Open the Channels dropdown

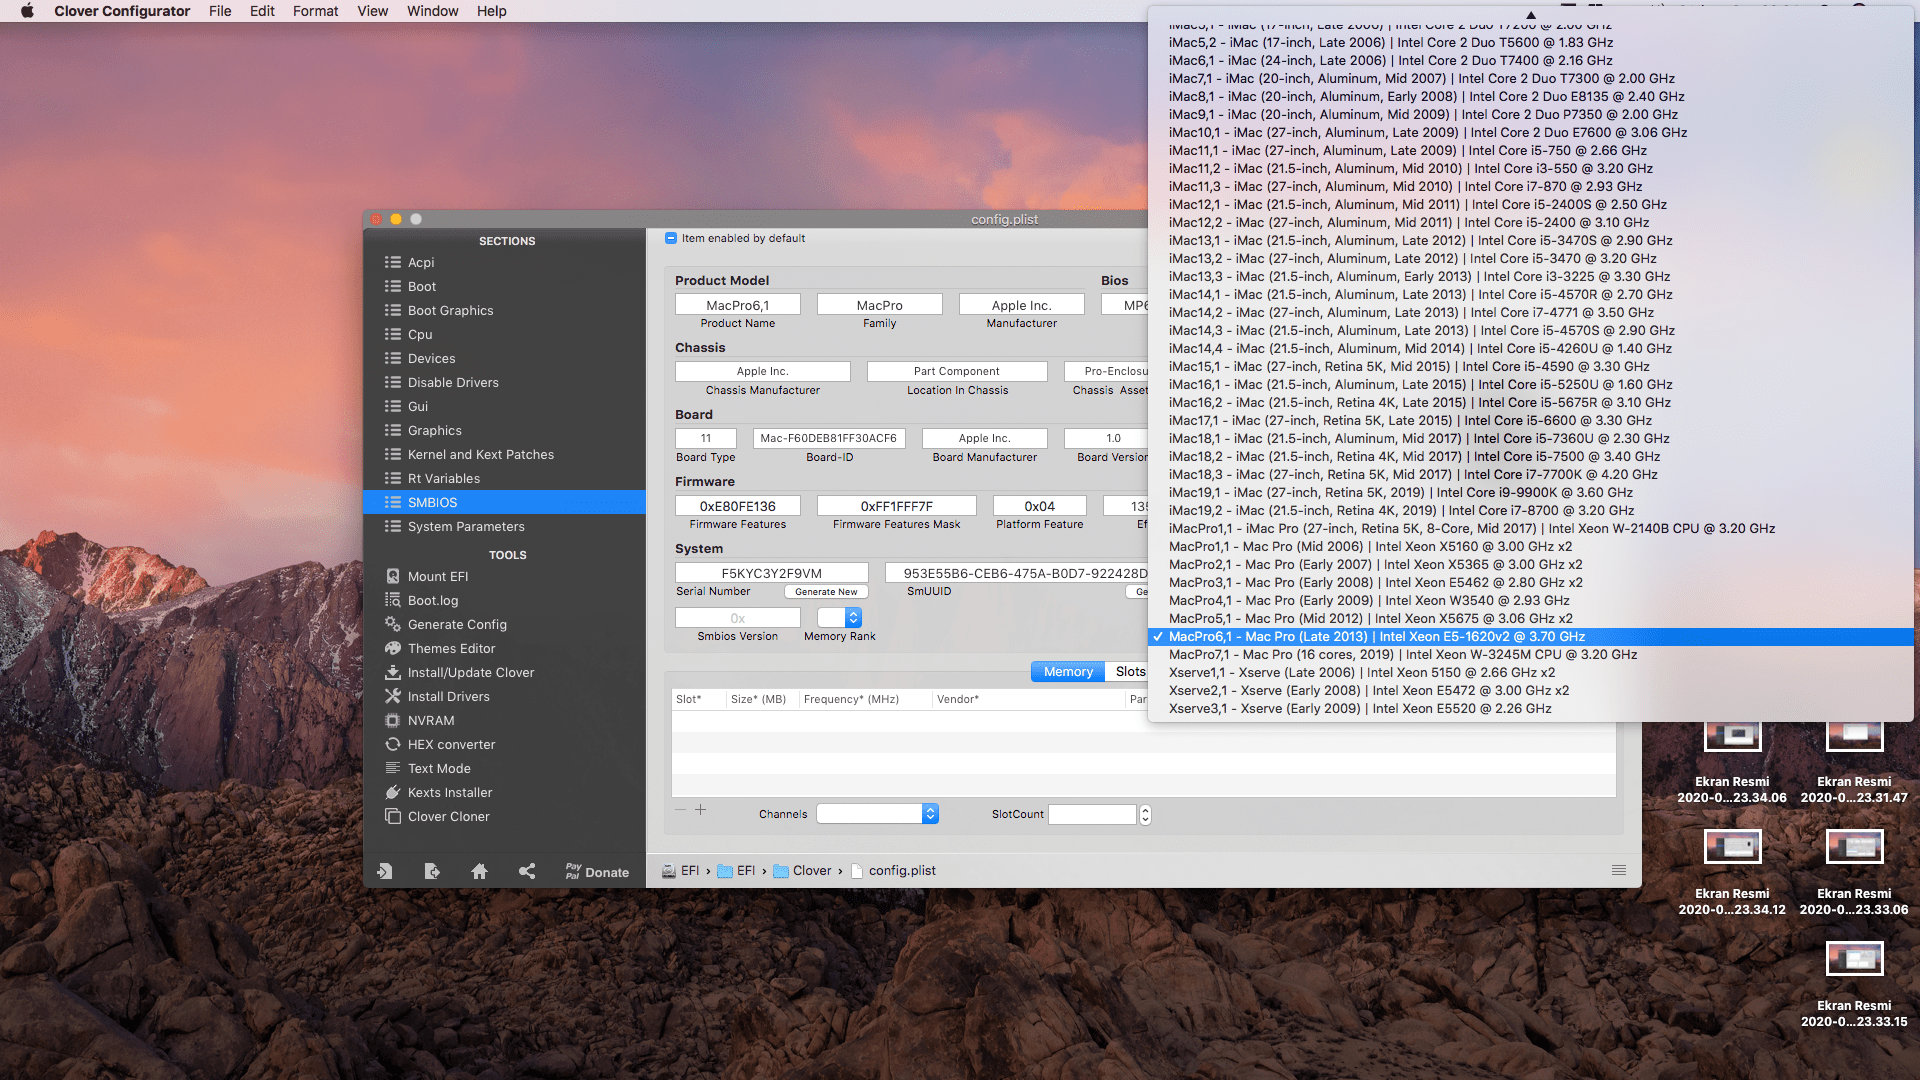tap(929, 814)
